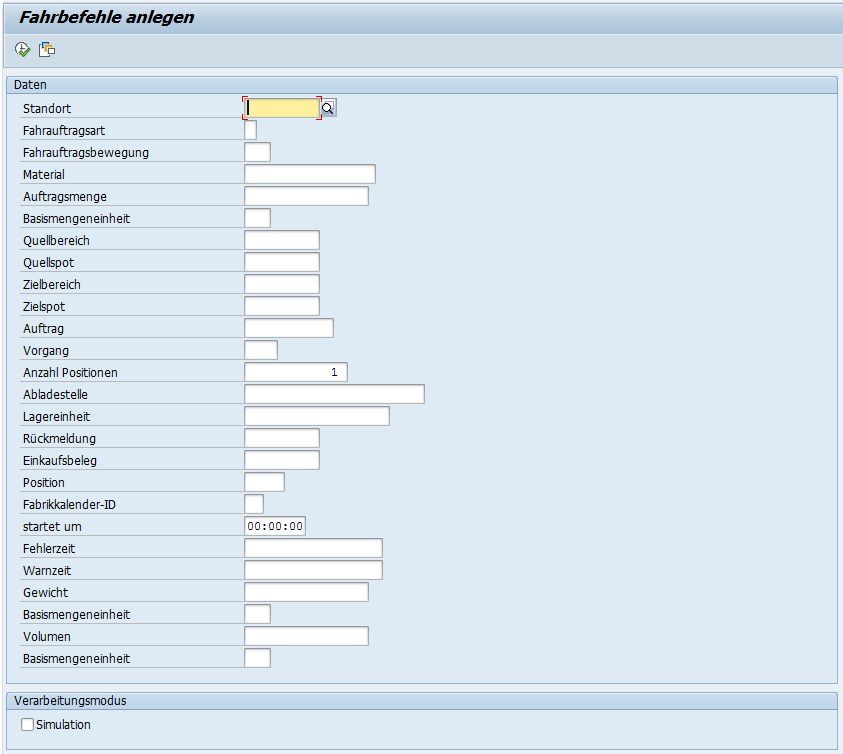
Task: Focus the Anzahl Positionen field
Action: pyautogui.click(x=295, y=372)
